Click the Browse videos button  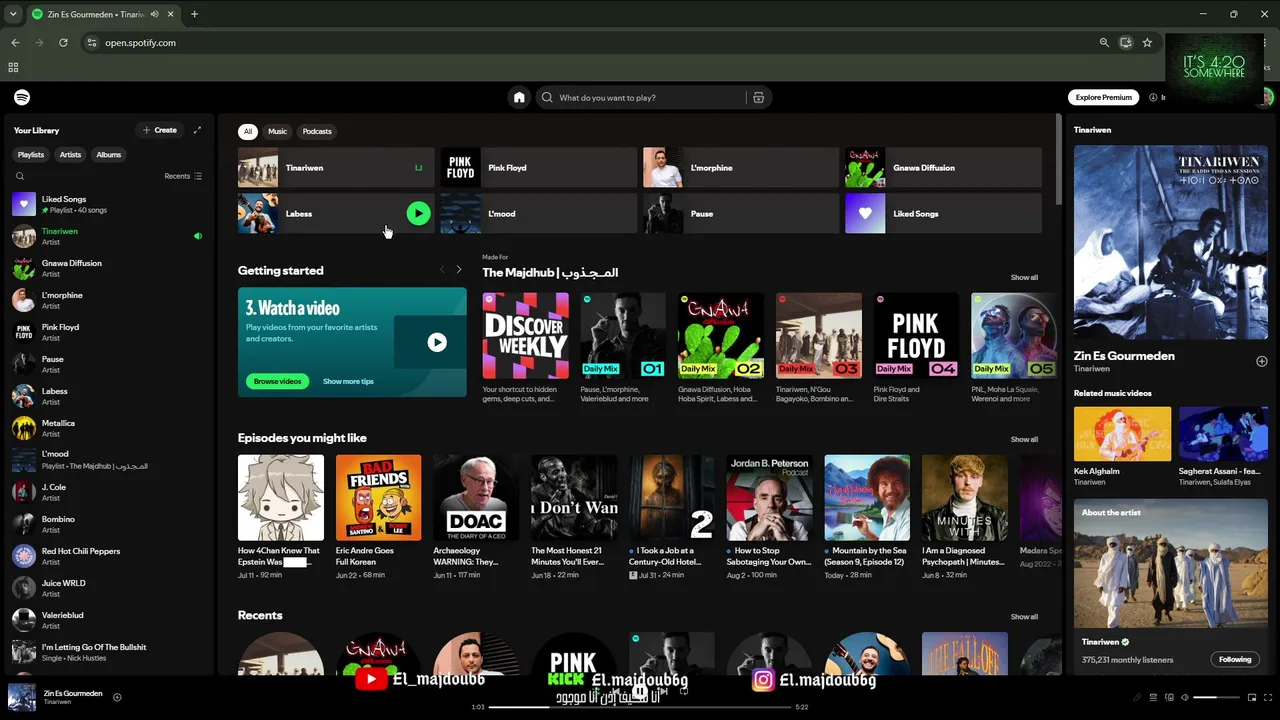[278, 381]
